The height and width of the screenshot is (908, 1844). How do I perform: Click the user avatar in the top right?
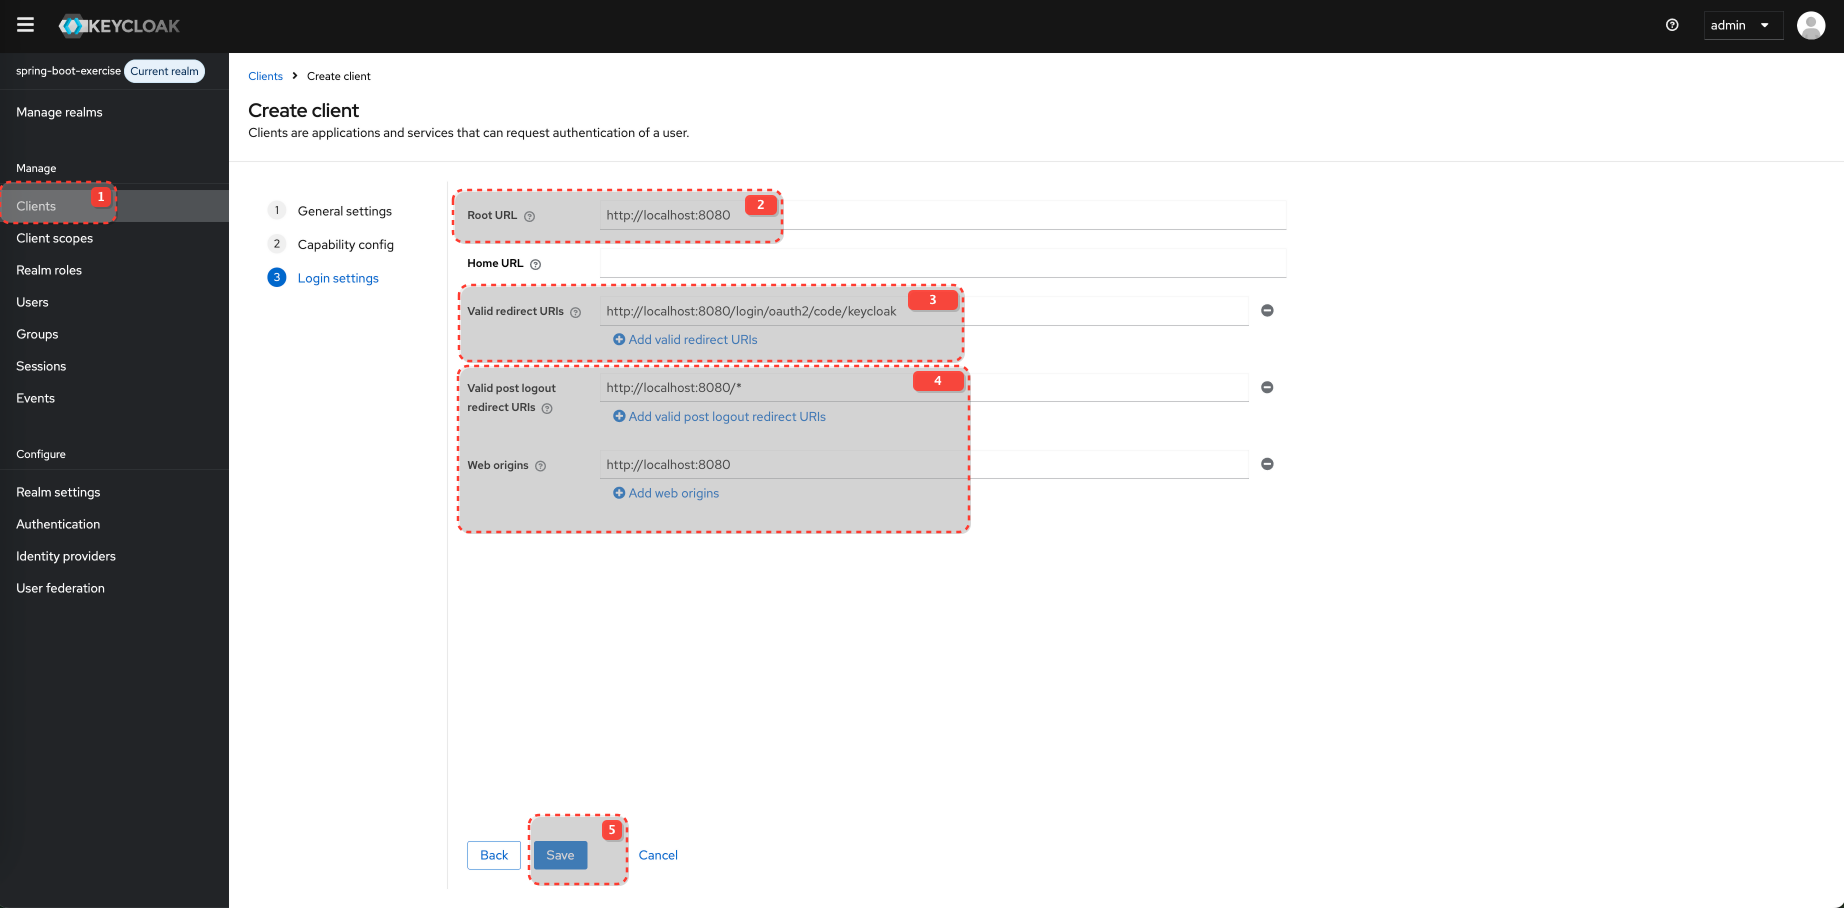click(x=1811, y=25)
